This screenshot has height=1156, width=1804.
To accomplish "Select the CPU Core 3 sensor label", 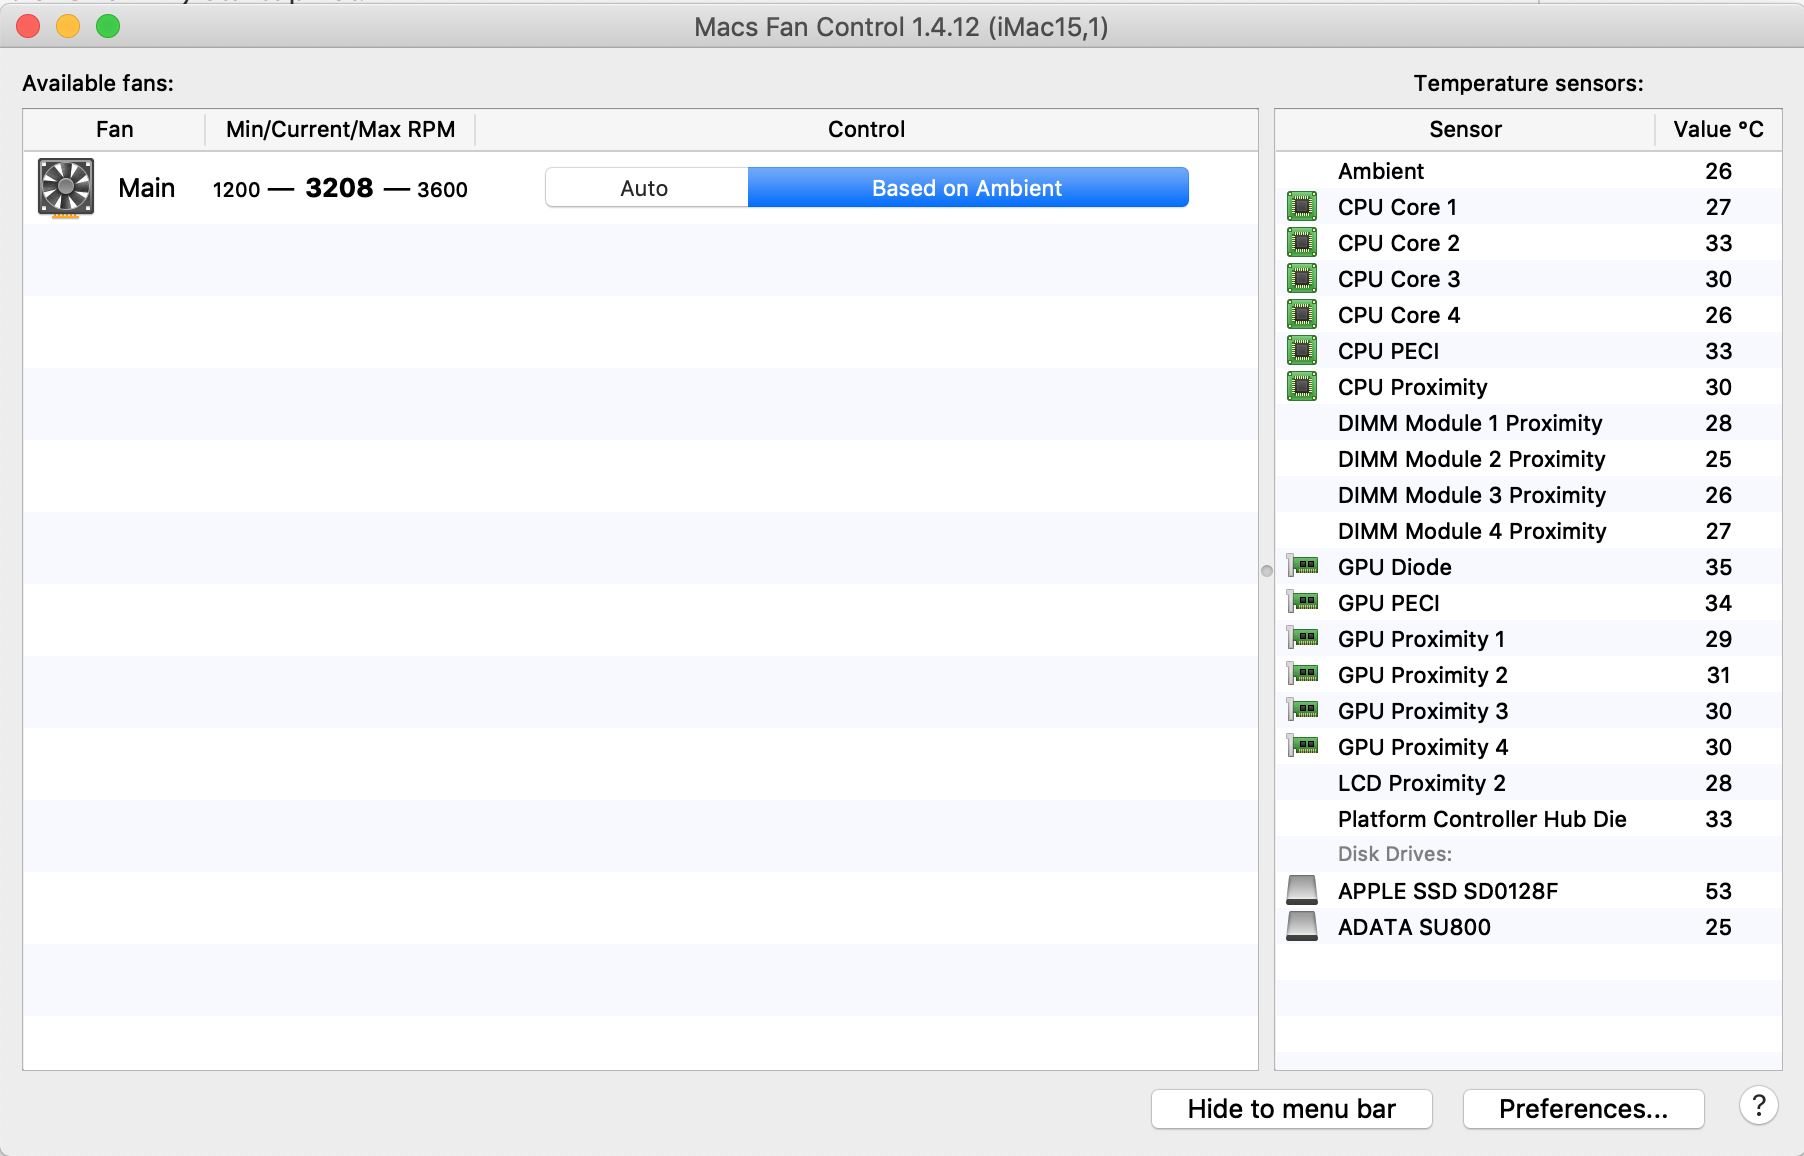I will (1399, 279).
